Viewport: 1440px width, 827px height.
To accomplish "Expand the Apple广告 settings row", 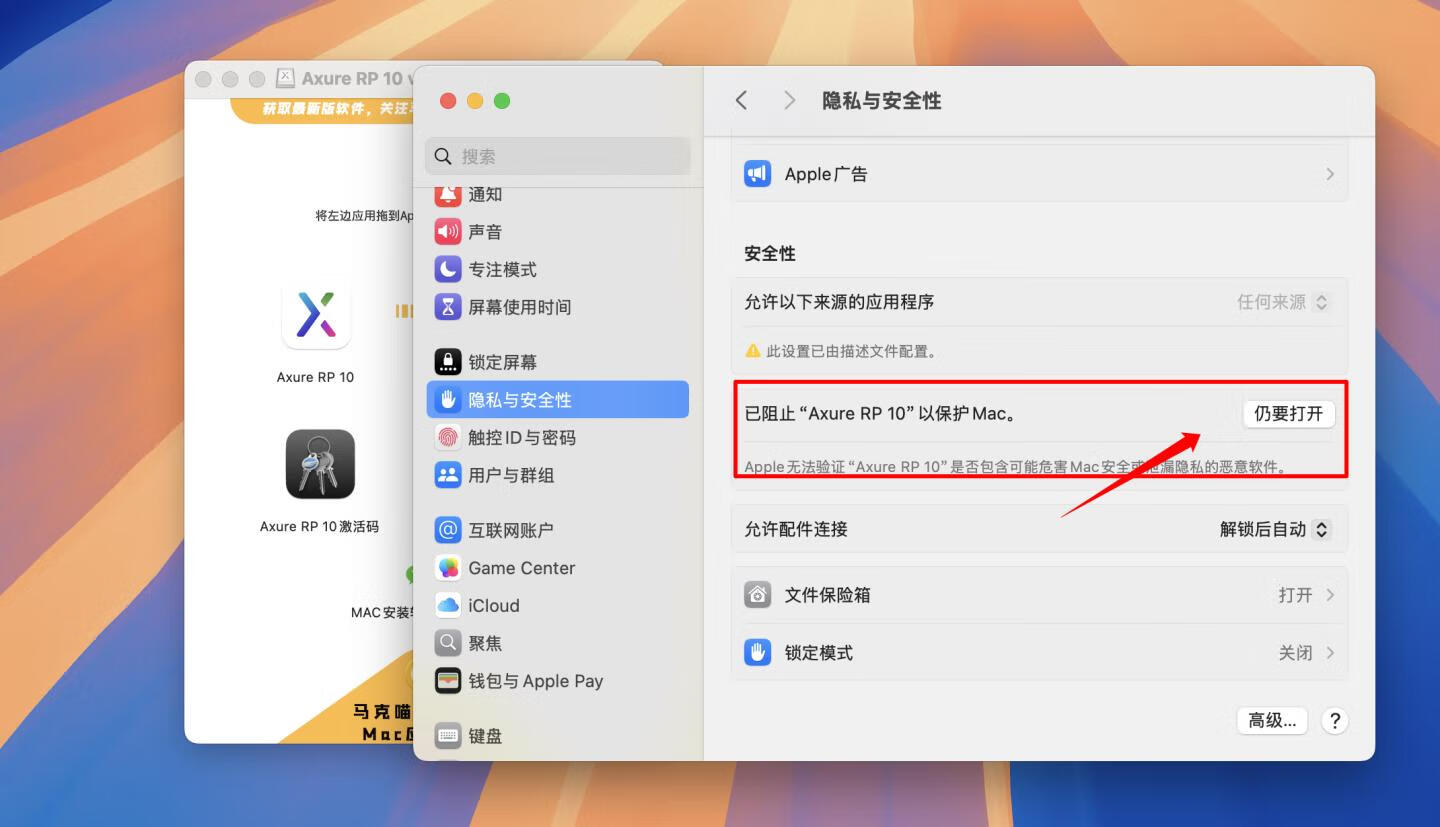I will tap(1330, 173).
